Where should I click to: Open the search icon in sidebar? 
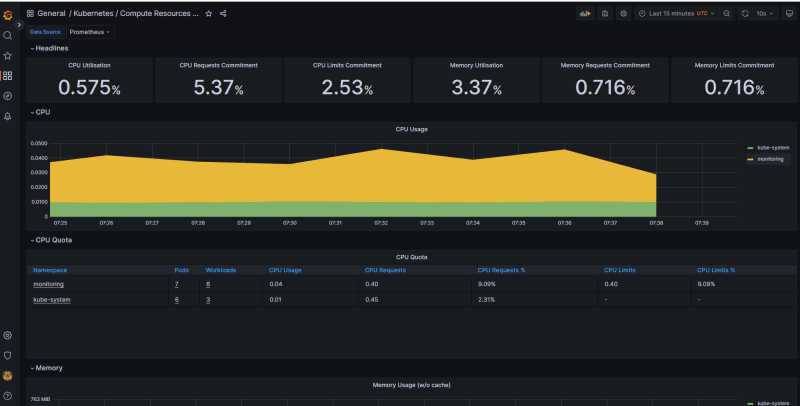[x=8, y=35]
